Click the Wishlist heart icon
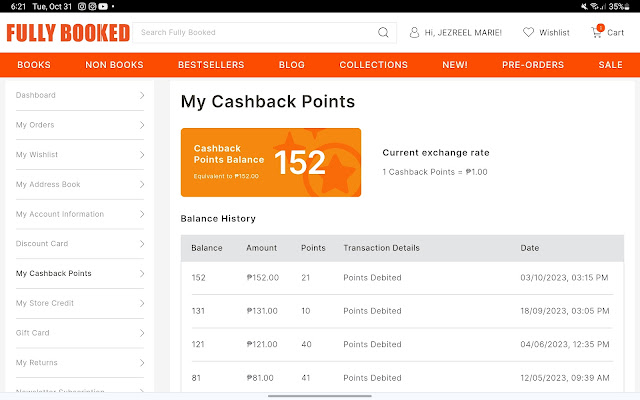The image size is (640, 400). pyautogui.click(x=528, y=32)
